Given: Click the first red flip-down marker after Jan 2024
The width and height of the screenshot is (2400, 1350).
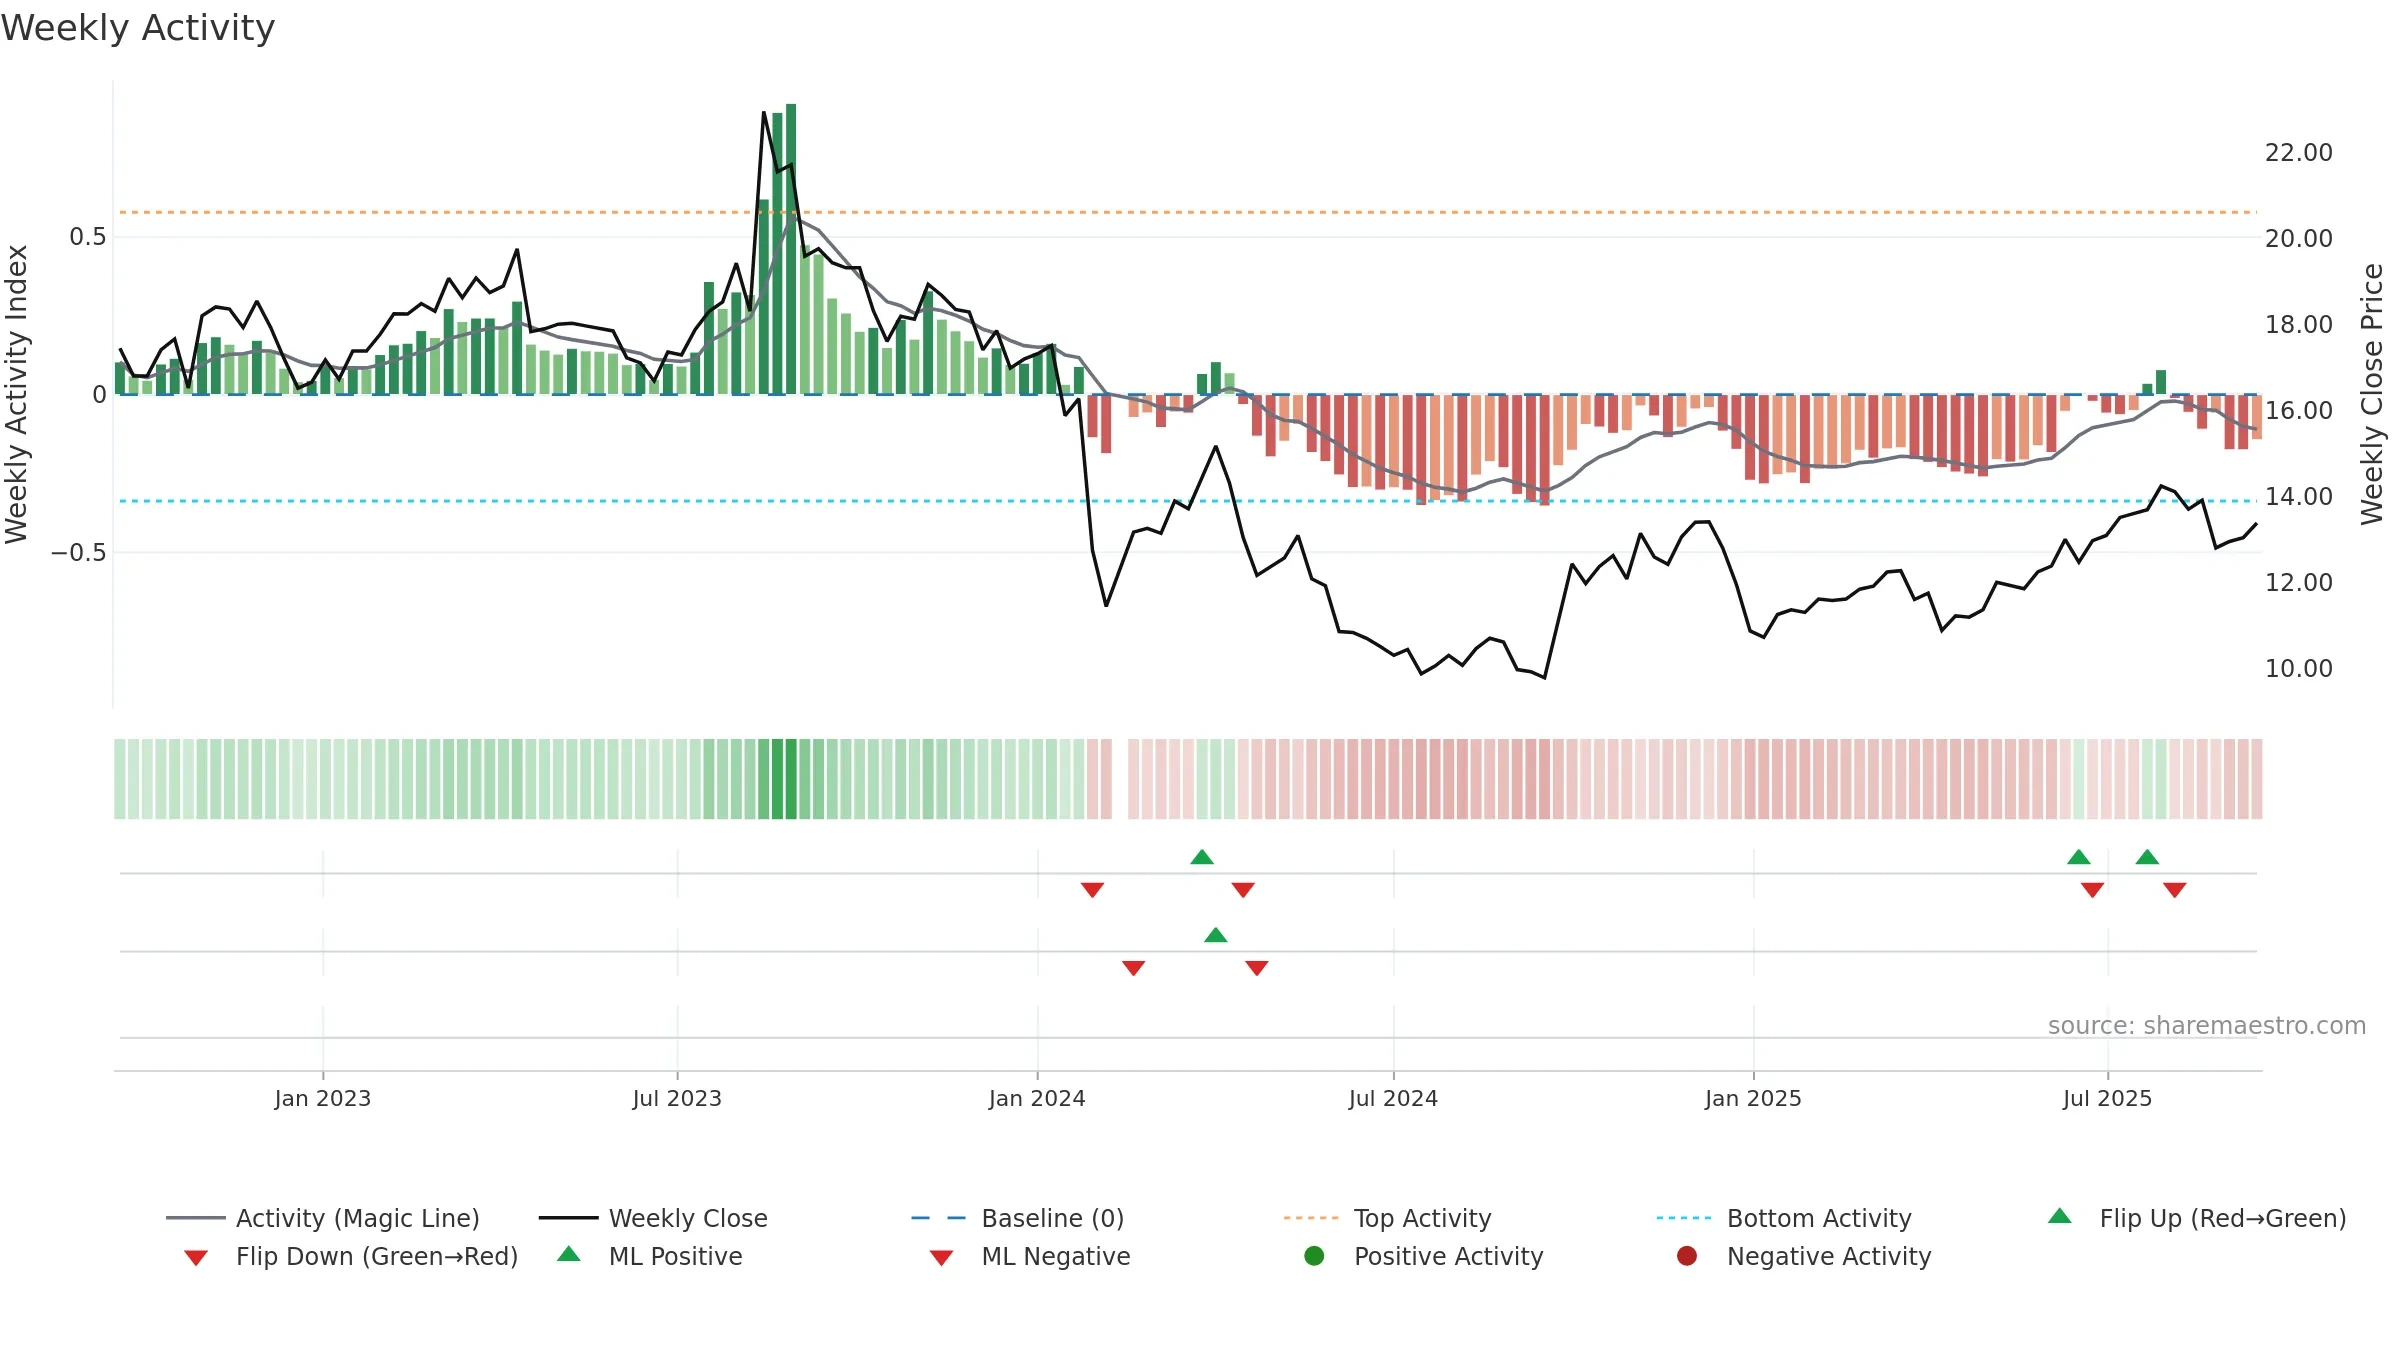Looking at the screenshot, I should pyautogui.click(x=1092, y=890).
